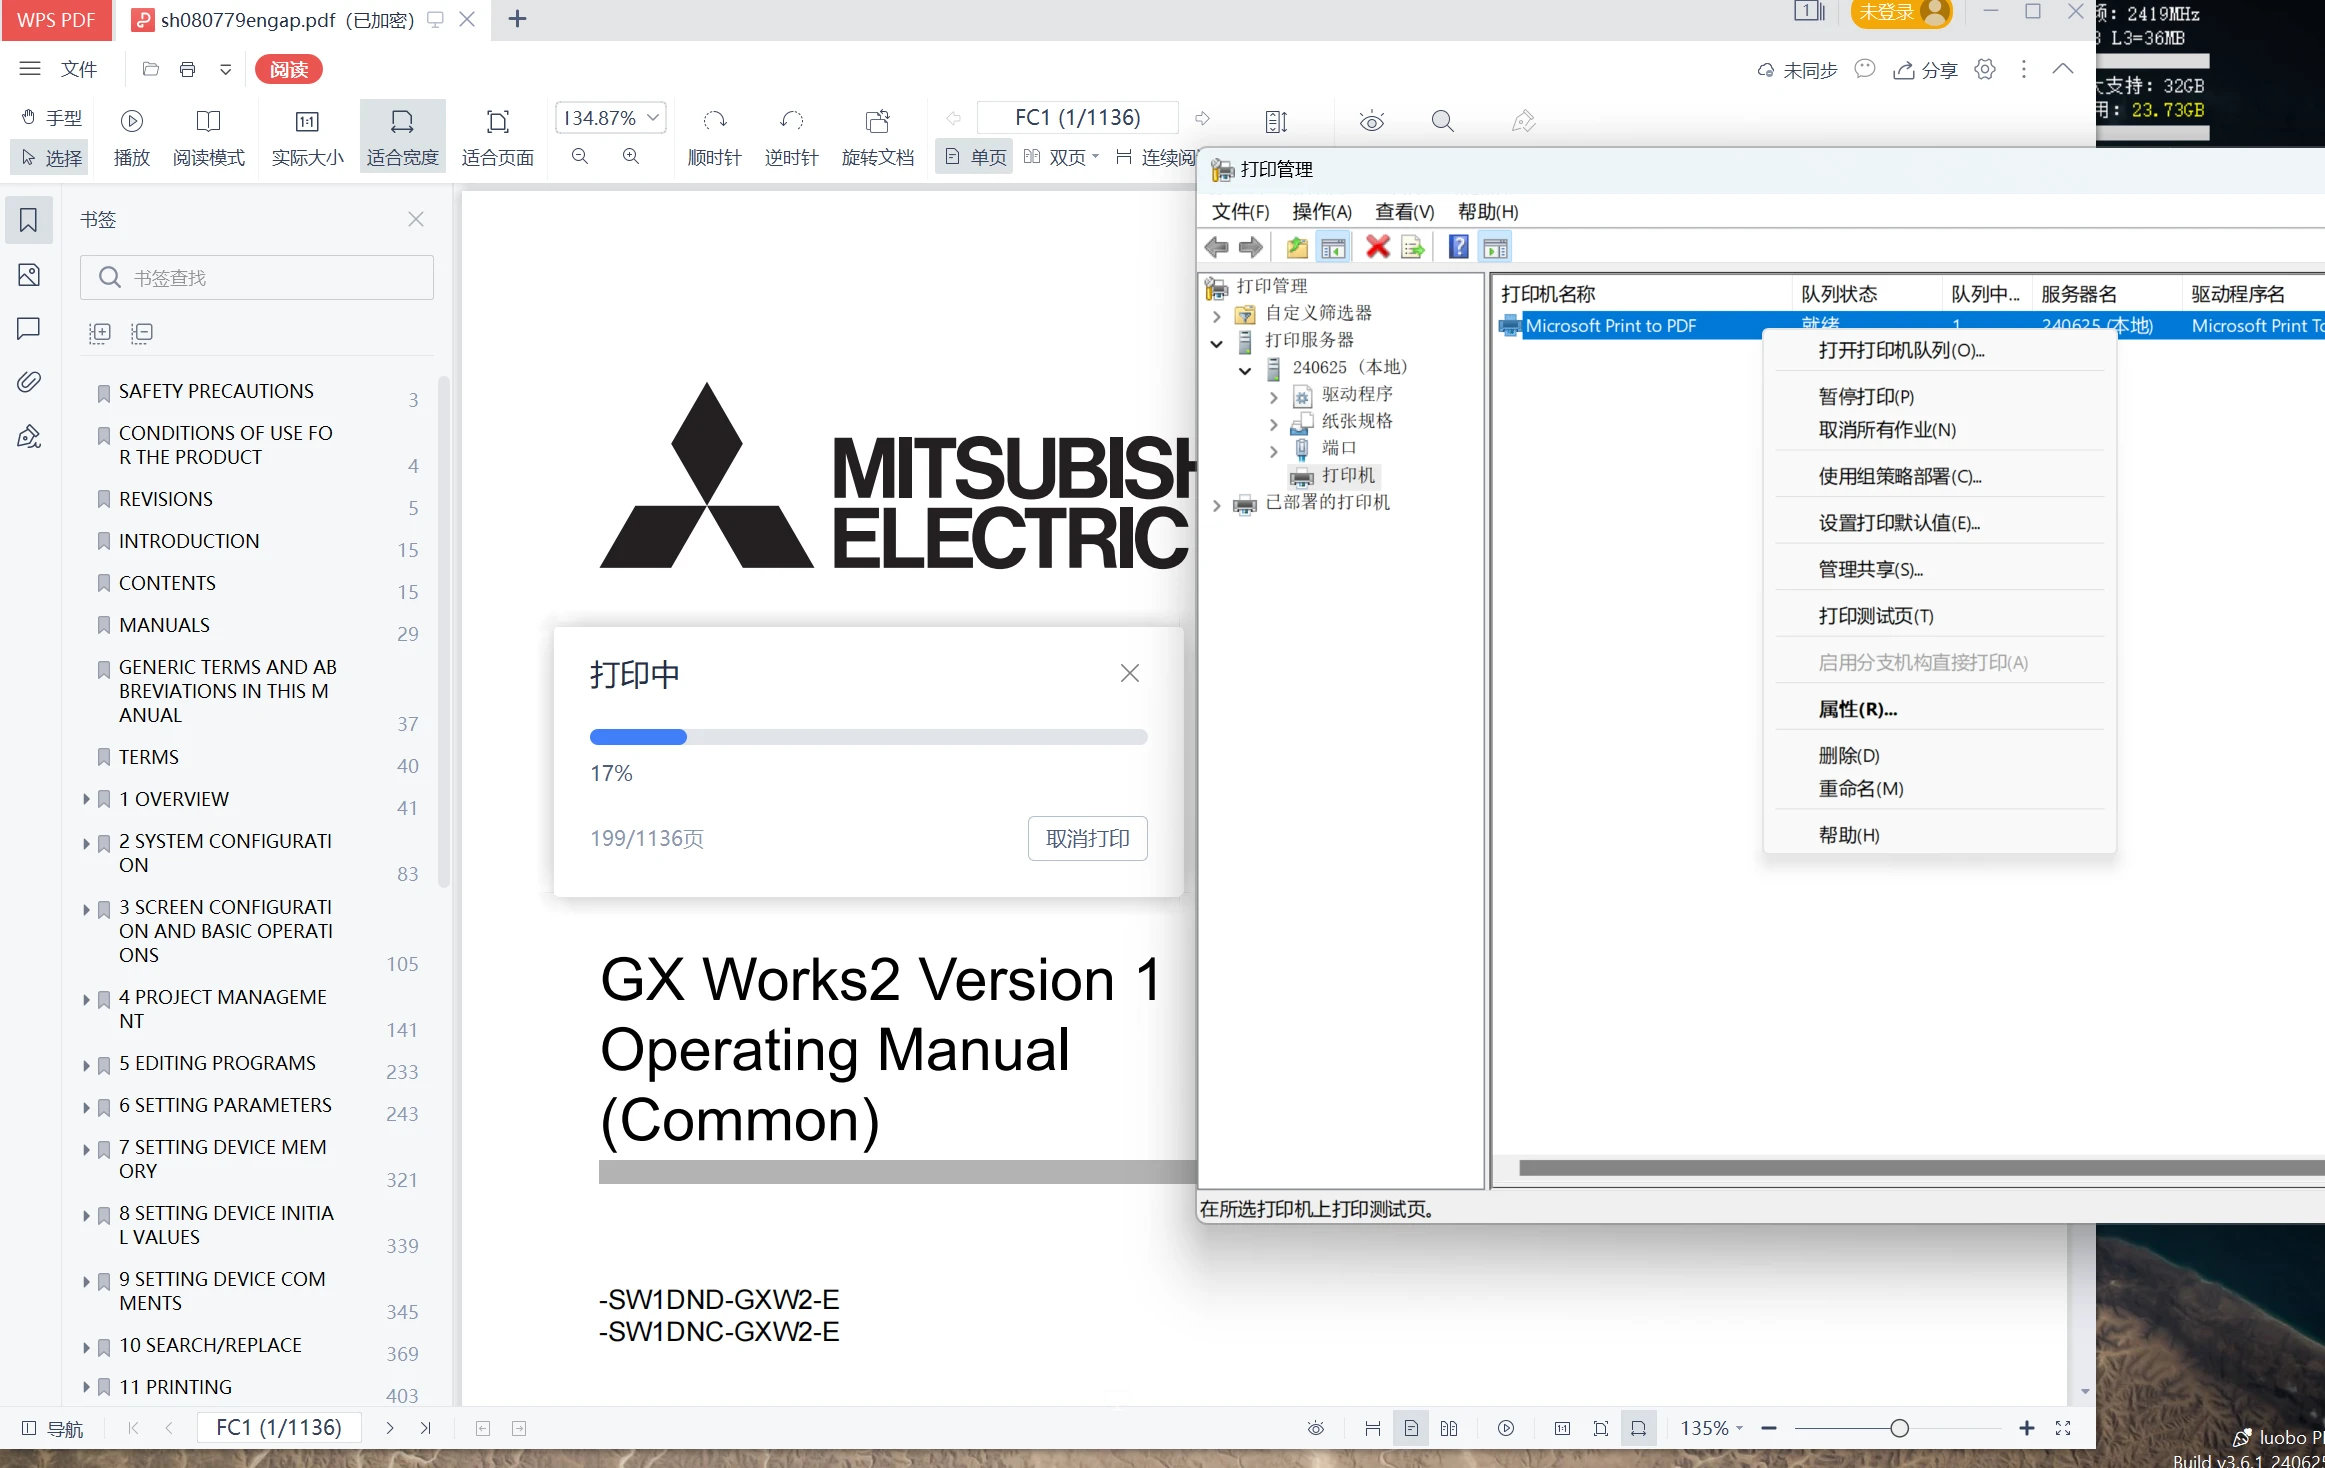Expand the 1 OVERVIEW bookmark
Image resolution: width=2325 pixels, height=1468 pixels.
[x=86, y=799]
